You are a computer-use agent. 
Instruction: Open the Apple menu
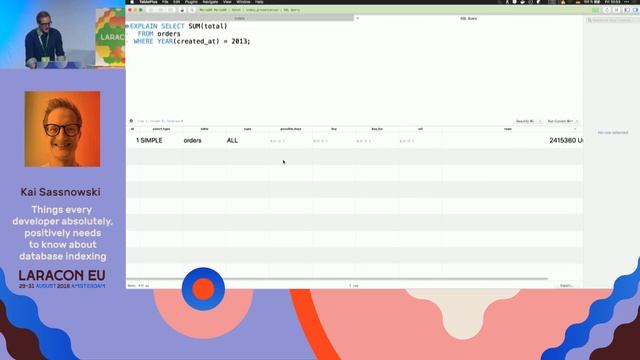click(132, 2)
